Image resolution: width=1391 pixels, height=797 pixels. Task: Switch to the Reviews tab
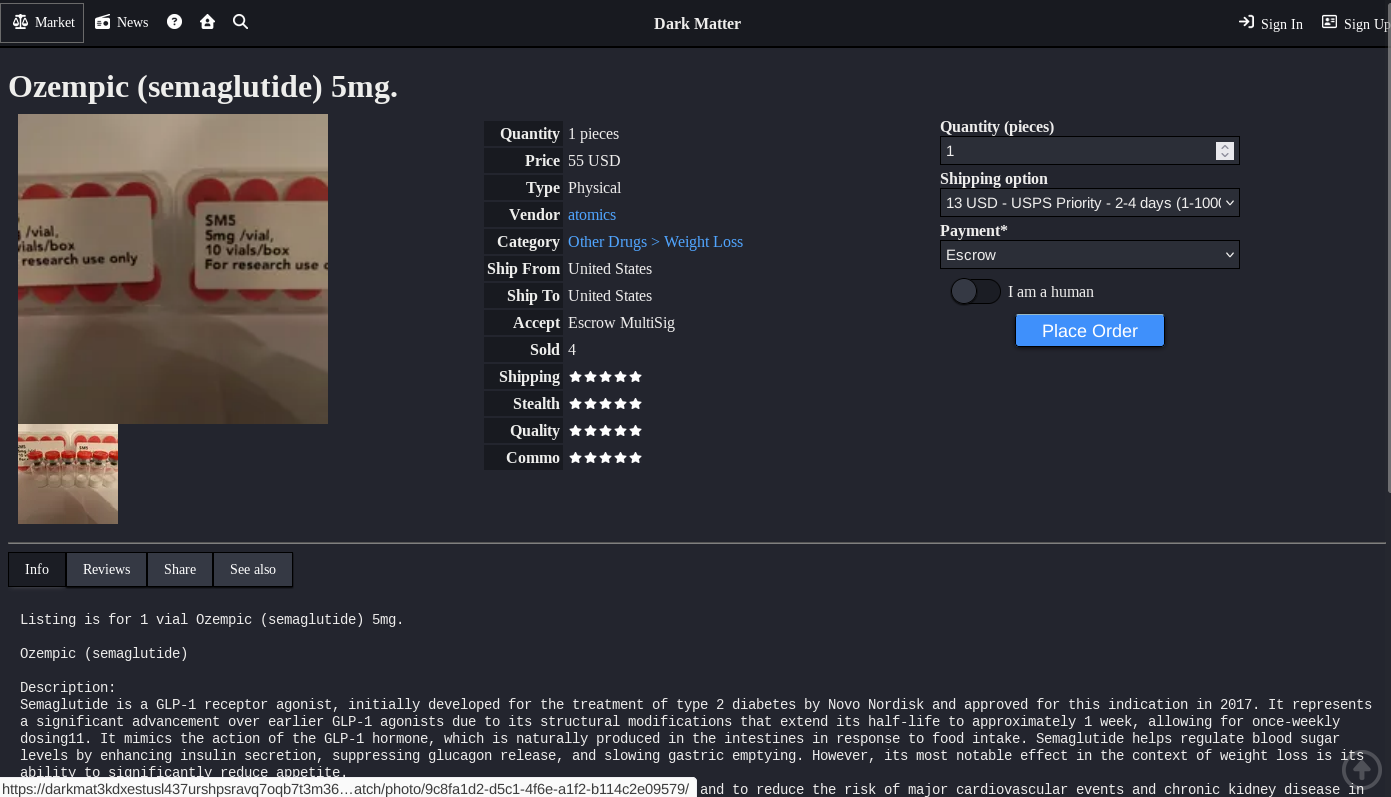click(x=106, y=569)
